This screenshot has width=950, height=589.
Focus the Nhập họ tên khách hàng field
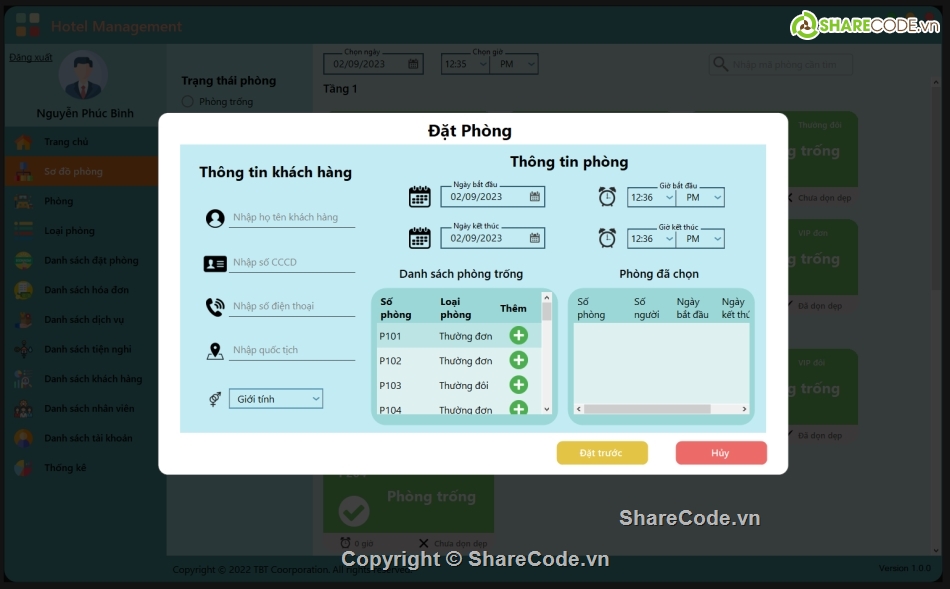(x=291, y=217)
